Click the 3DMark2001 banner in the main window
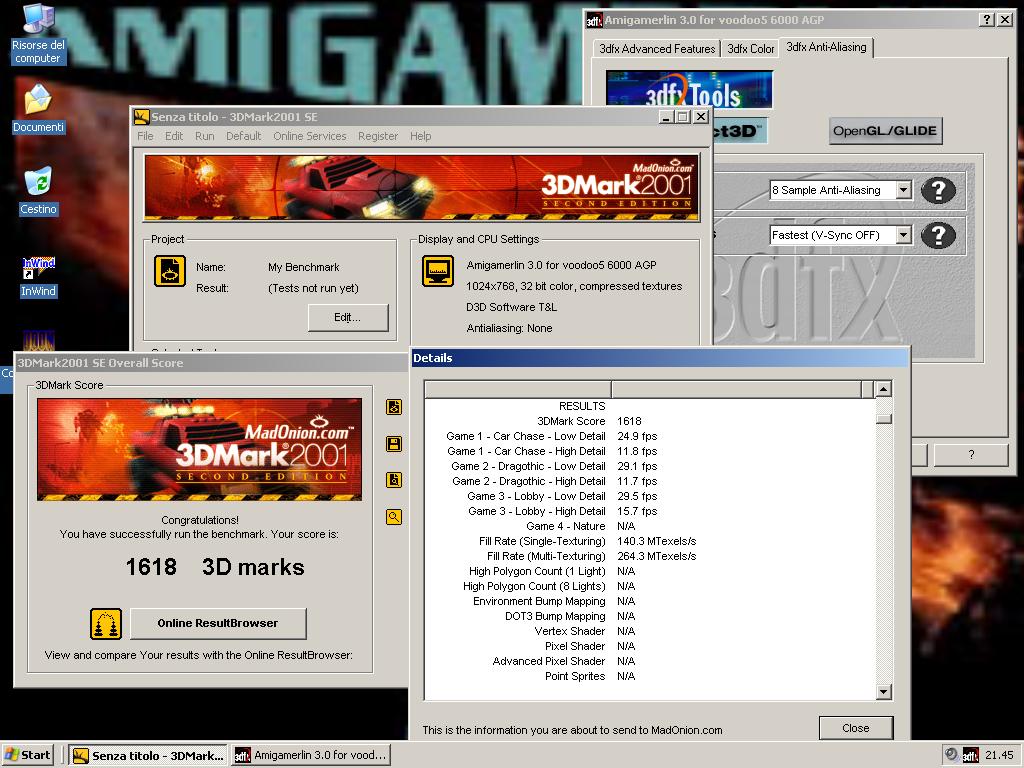 click(421, 187)
